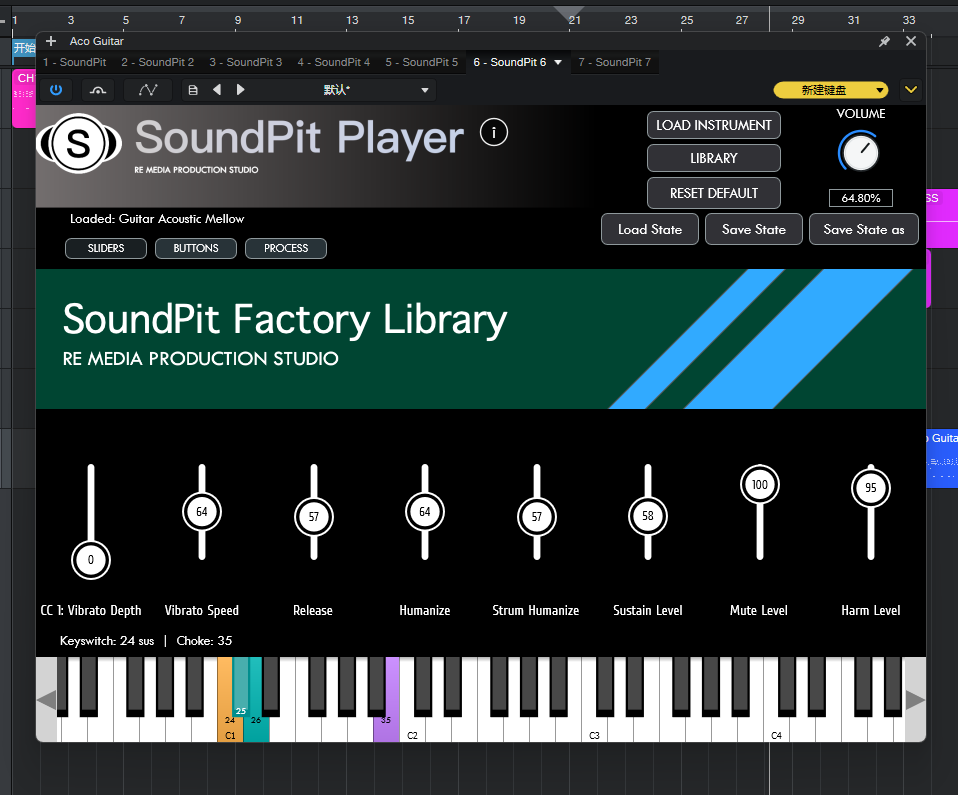Click the SoundPit S logo
958x795 pixels.
(79, 143)
